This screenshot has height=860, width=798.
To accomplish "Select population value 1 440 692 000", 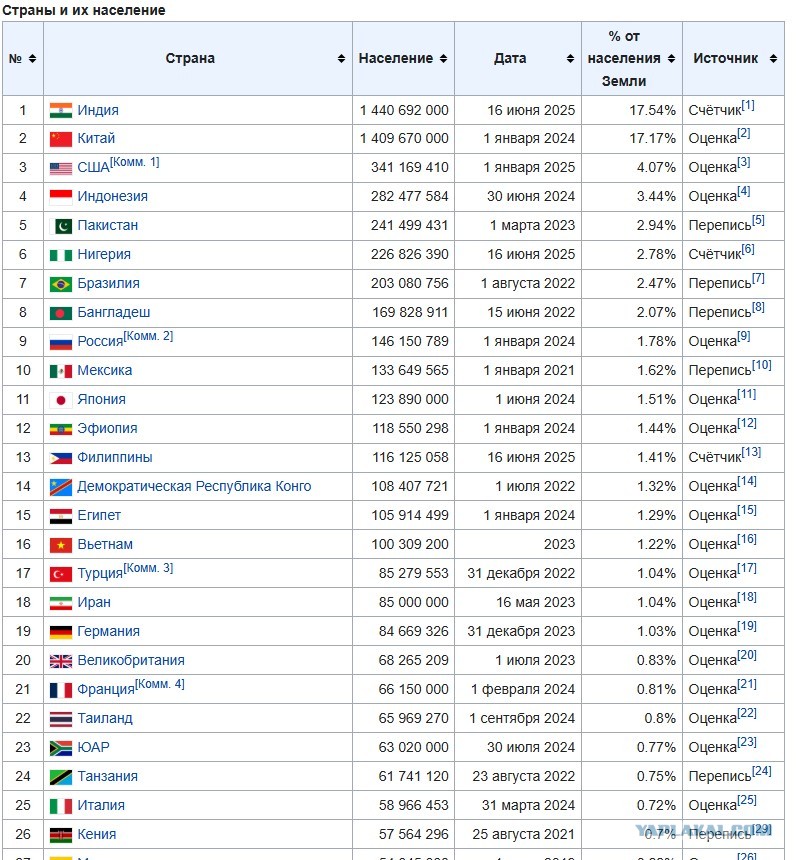I will [x=404, y=110].
